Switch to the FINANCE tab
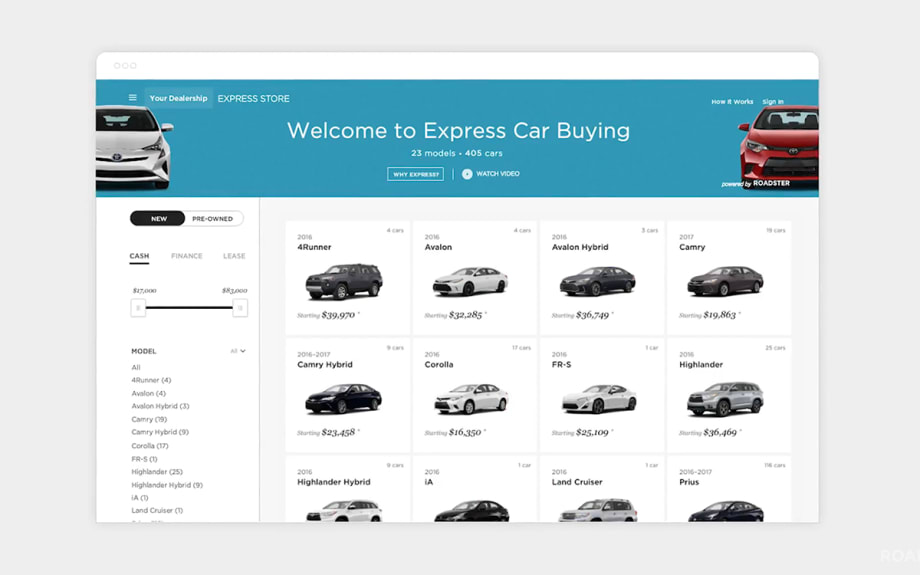 point(187,256)
